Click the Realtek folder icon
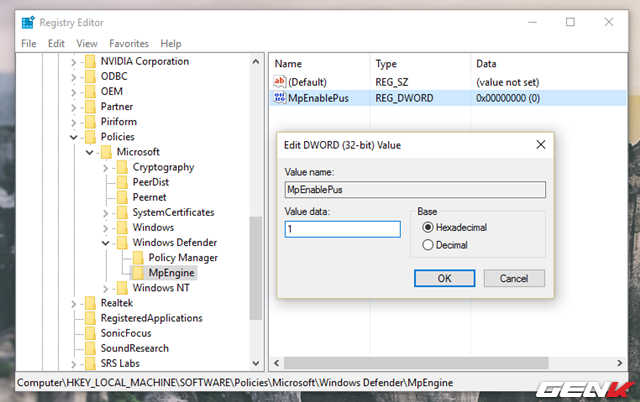 [90, 303]
